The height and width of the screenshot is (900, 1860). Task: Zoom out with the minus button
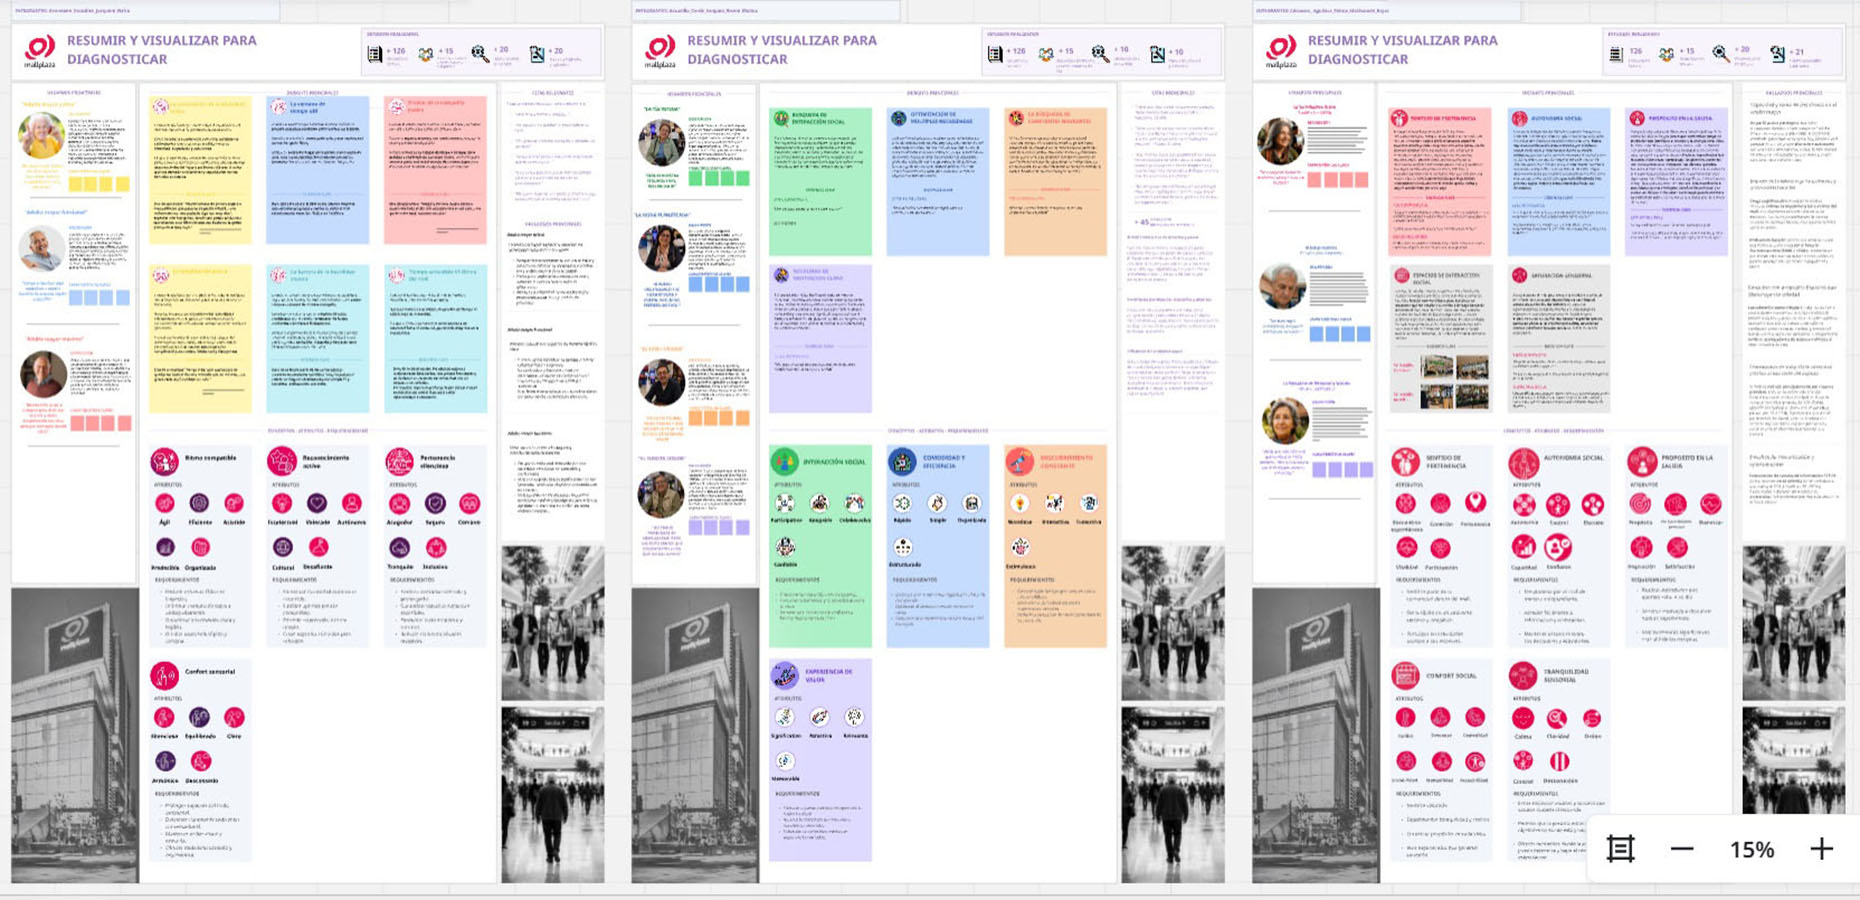point(1682,849)
